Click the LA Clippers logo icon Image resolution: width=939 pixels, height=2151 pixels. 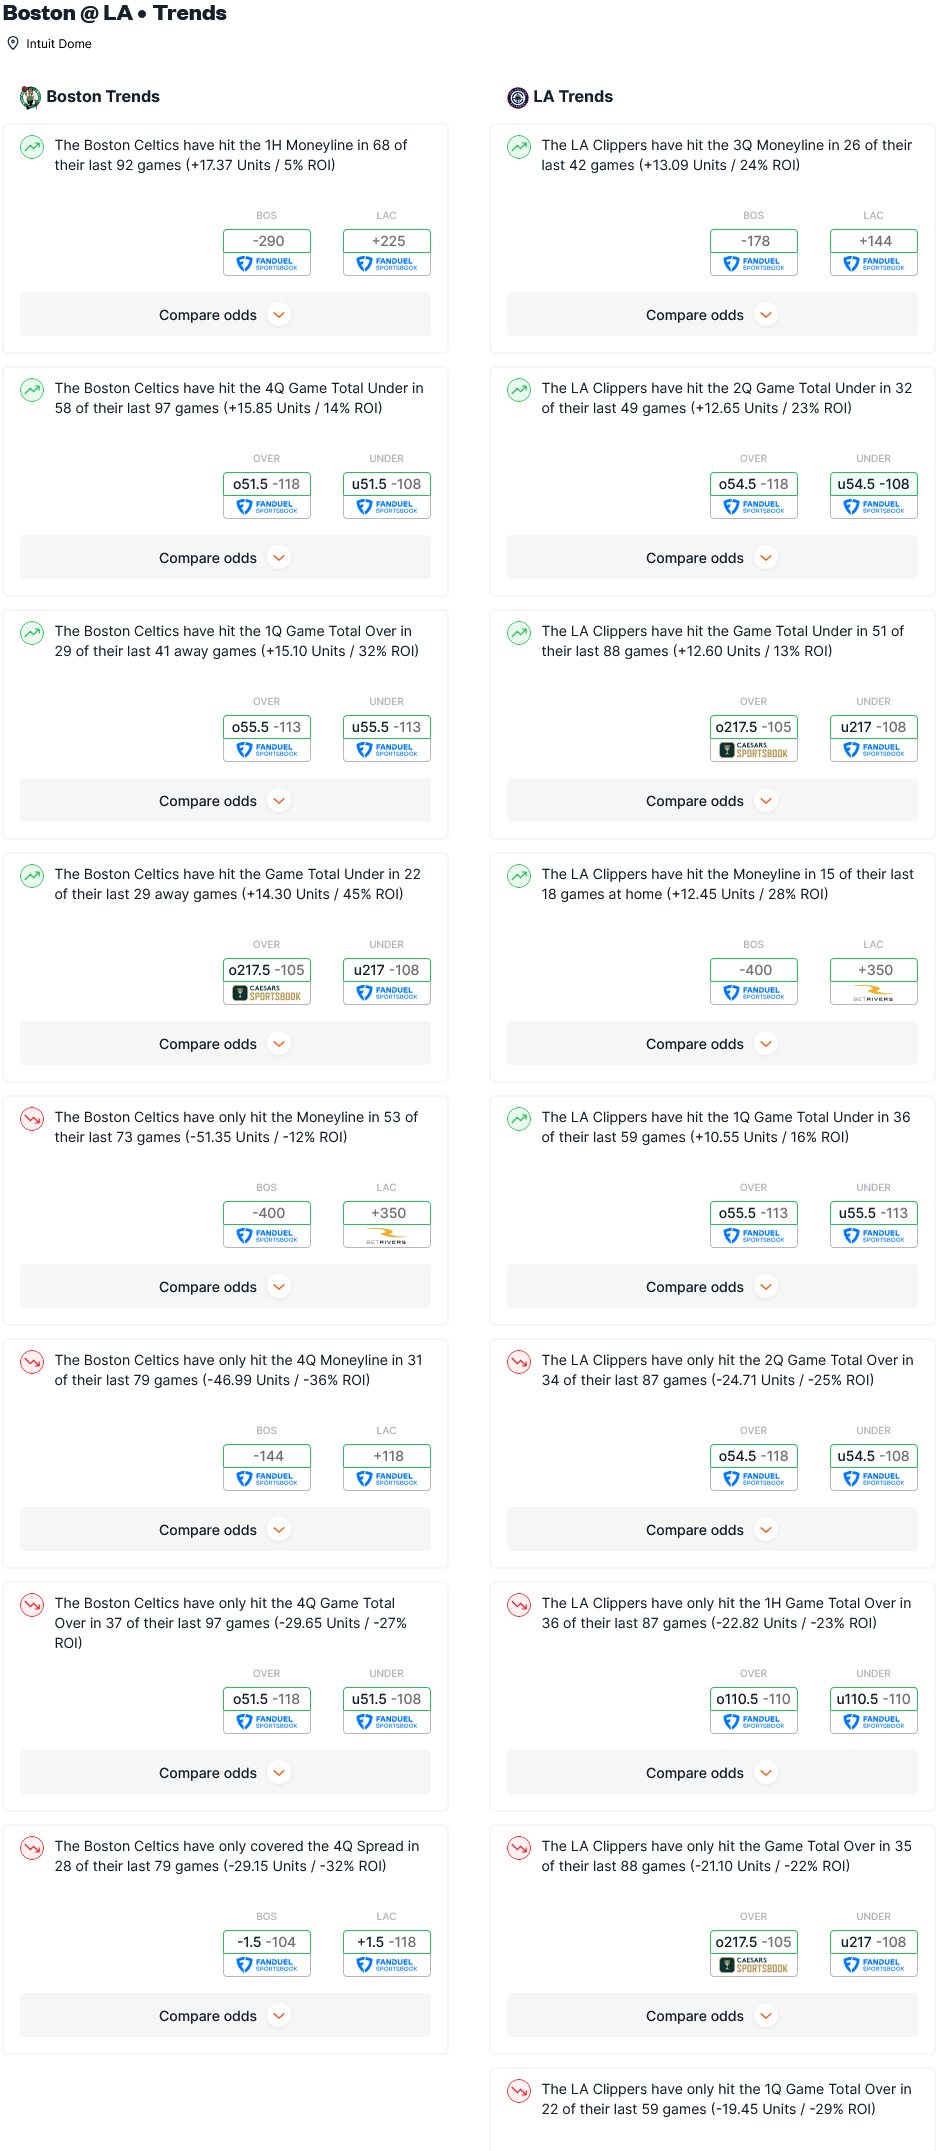[518, 97]
